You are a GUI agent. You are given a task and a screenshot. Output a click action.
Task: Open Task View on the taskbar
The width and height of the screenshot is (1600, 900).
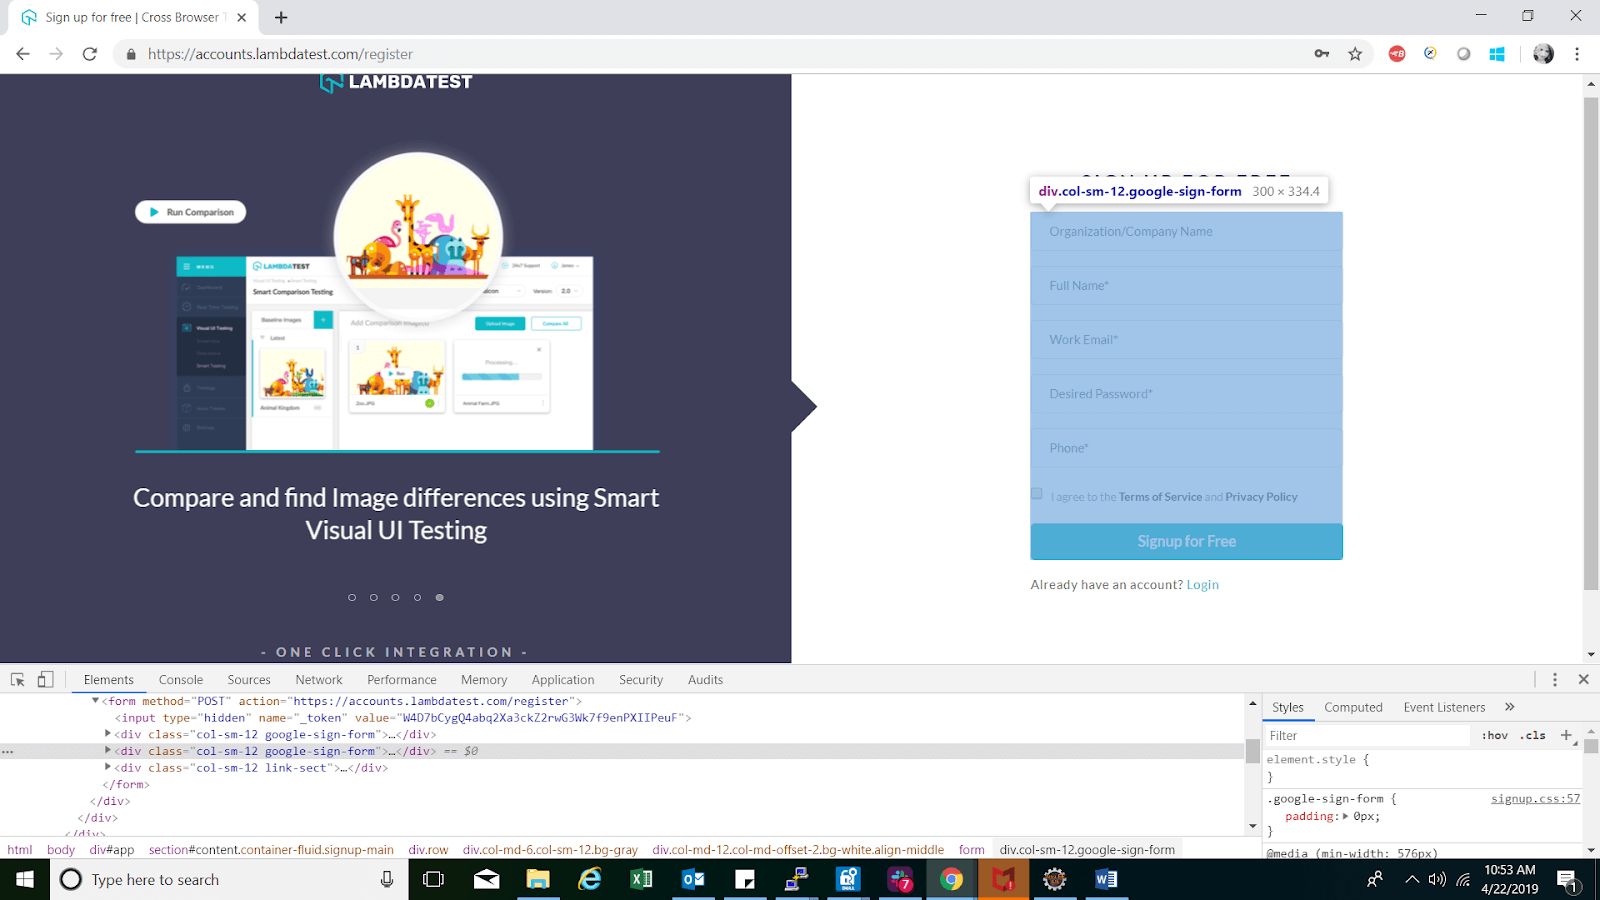(x=433, y=879)
